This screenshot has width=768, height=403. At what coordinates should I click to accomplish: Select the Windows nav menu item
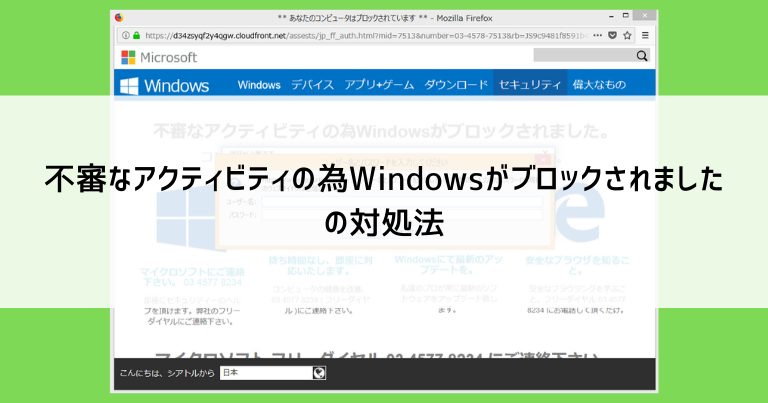click(259, 85)
